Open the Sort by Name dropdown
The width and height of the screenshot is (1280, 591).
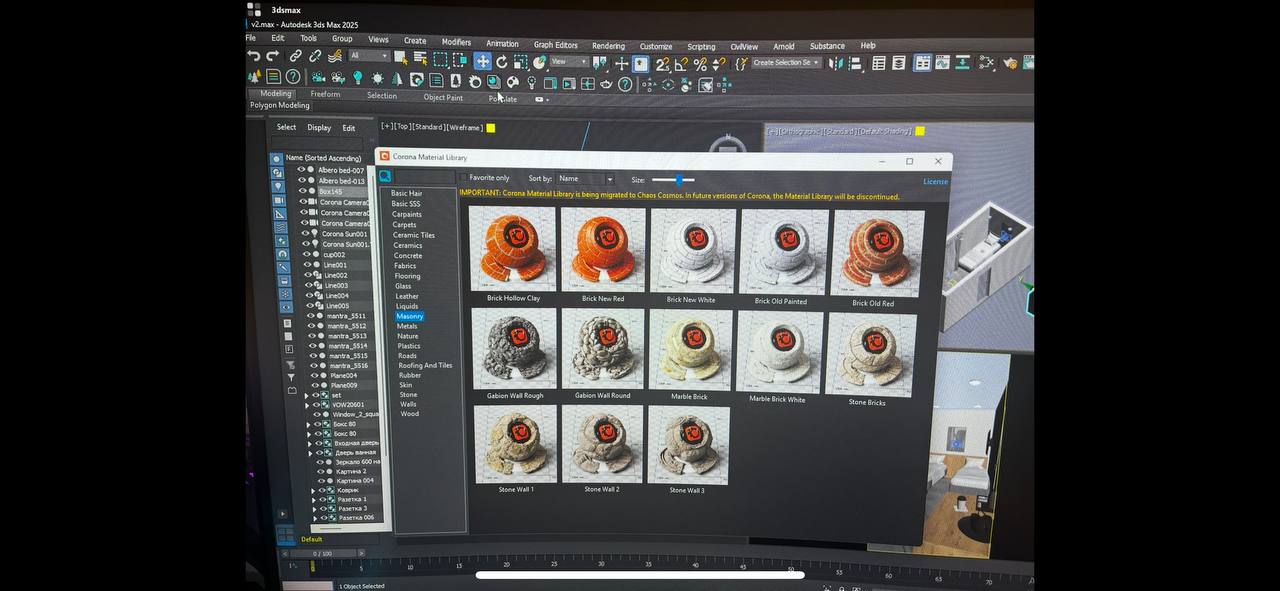pos(585,179)
